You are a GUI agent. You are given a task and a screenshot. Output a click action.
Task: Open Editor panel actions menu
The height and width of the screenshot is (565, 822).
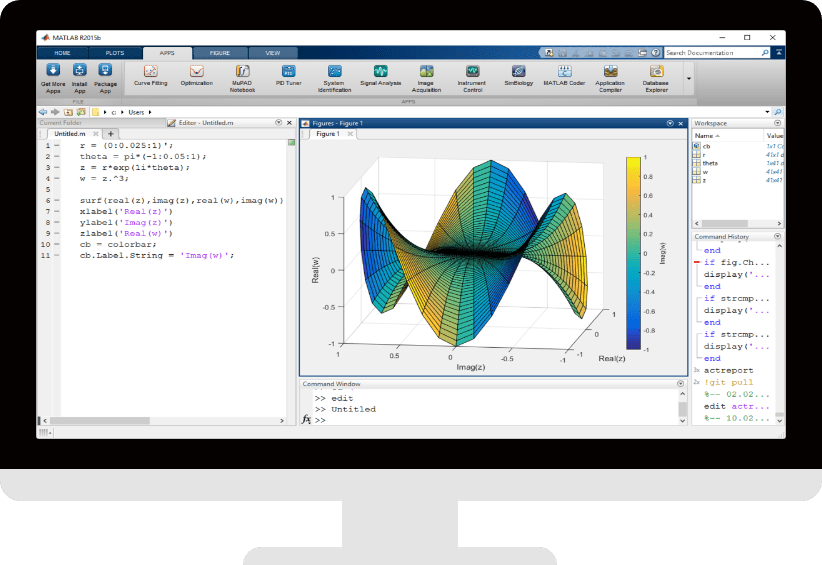pyautogui.click(x=278, y=123)
